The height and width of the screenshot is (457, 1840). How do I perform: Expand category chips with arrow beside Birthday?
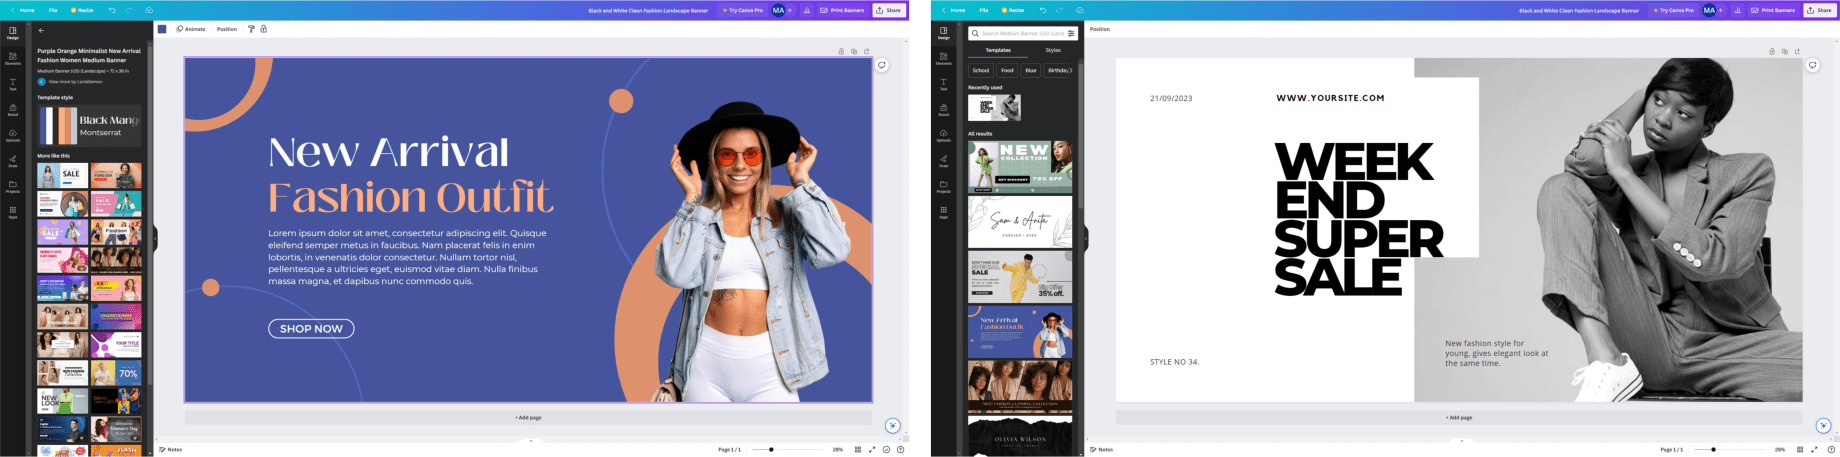(x=1071, y=70)
